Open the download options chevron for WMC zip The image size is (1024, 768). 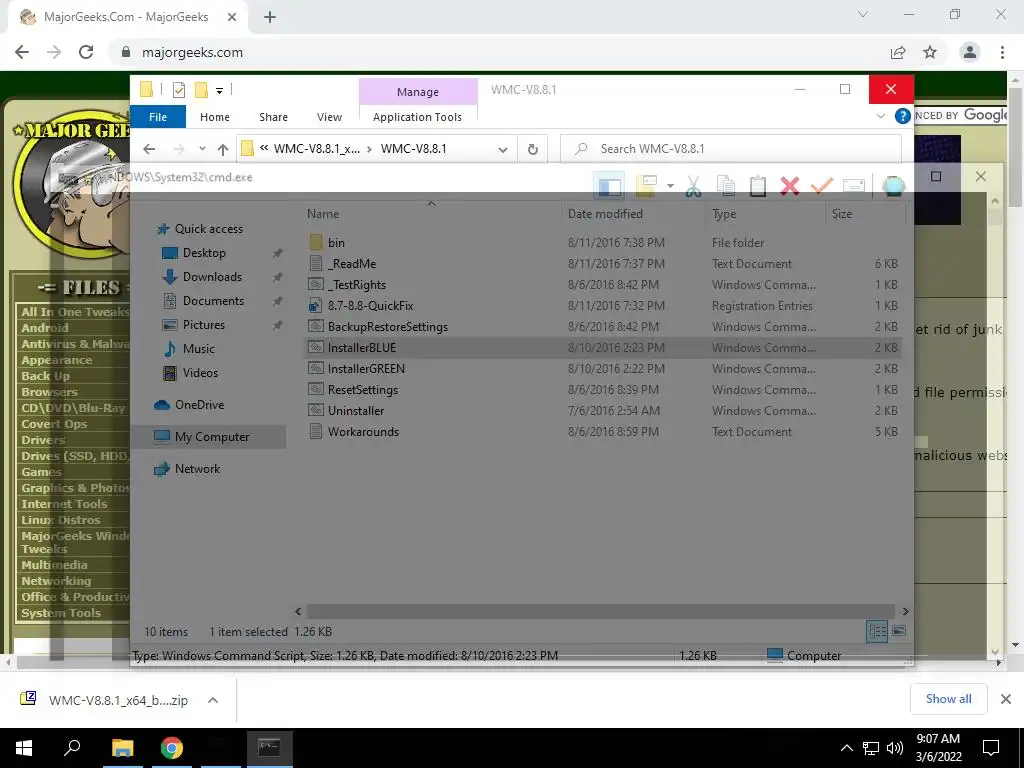click(213, 700)
